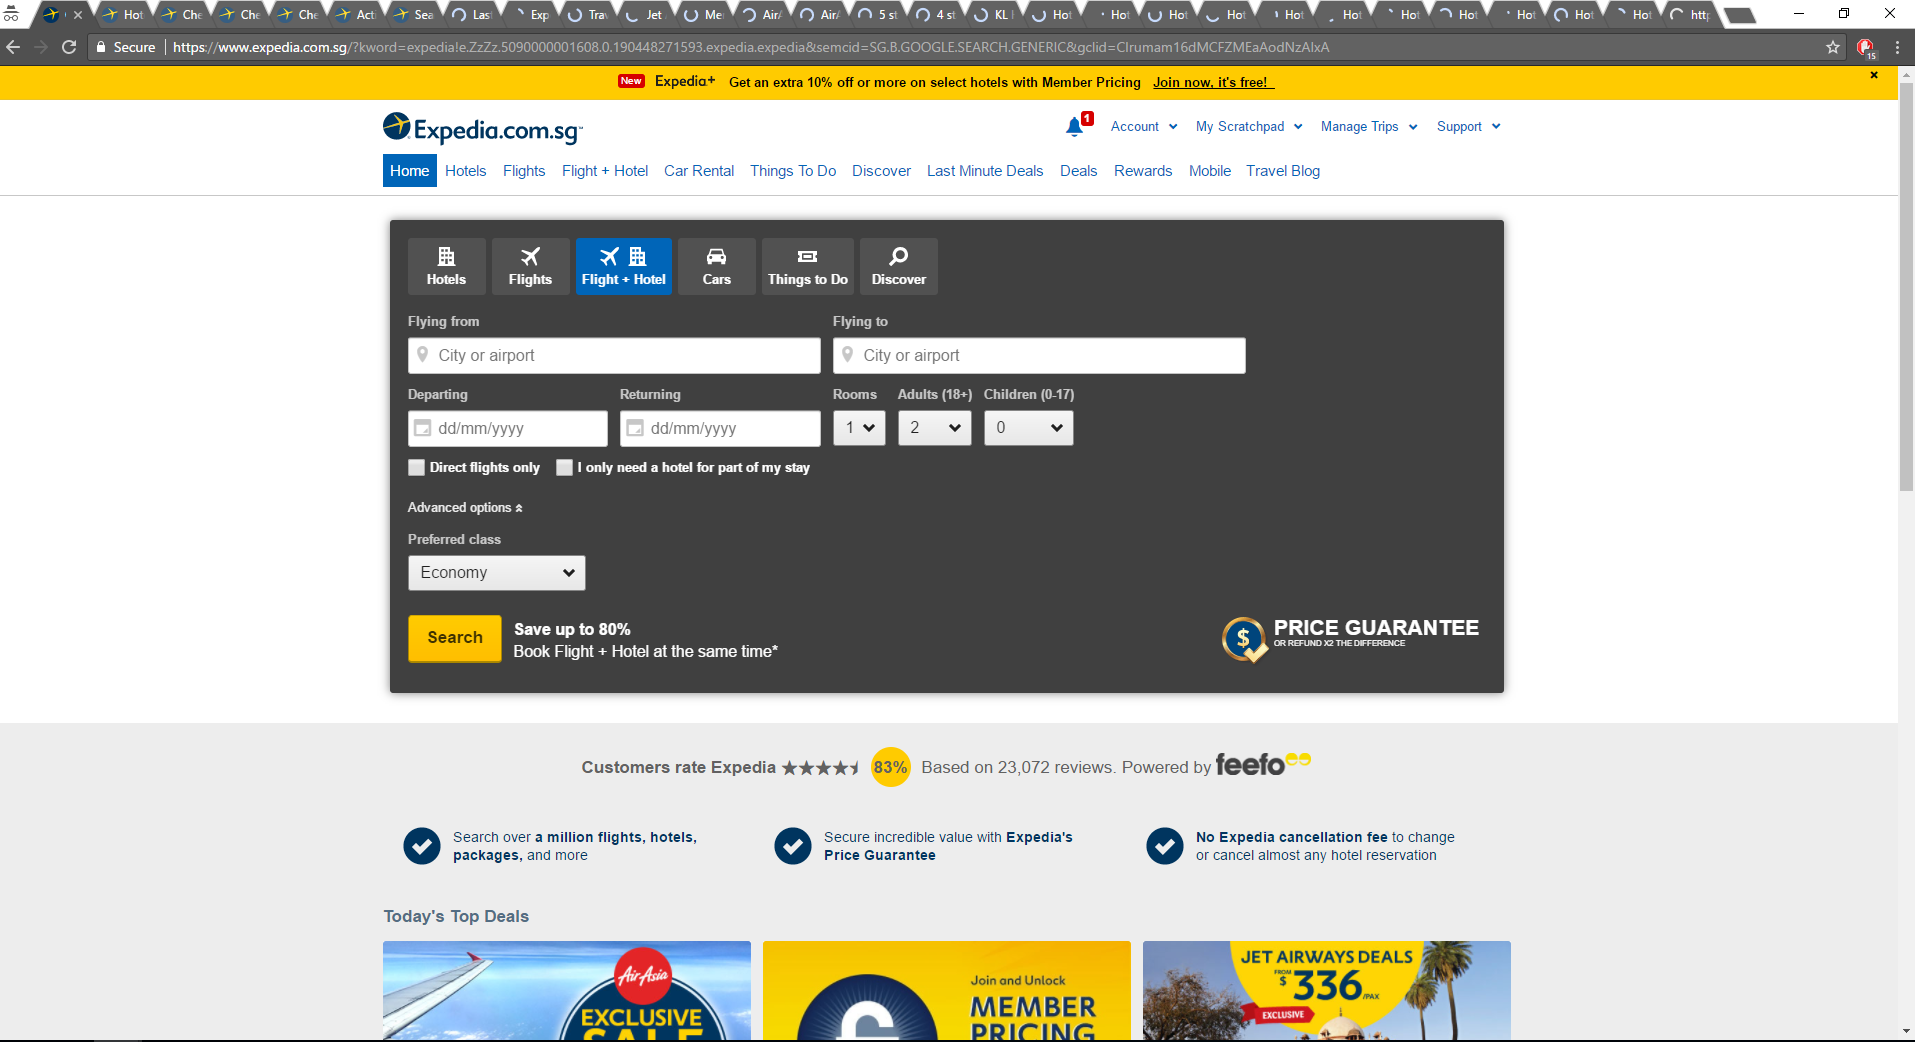Viewport: 1915px width, 1042px height.
Task: Open the Things to Do ticket tab
Action: pyautogui.click(x=807, y=266)
